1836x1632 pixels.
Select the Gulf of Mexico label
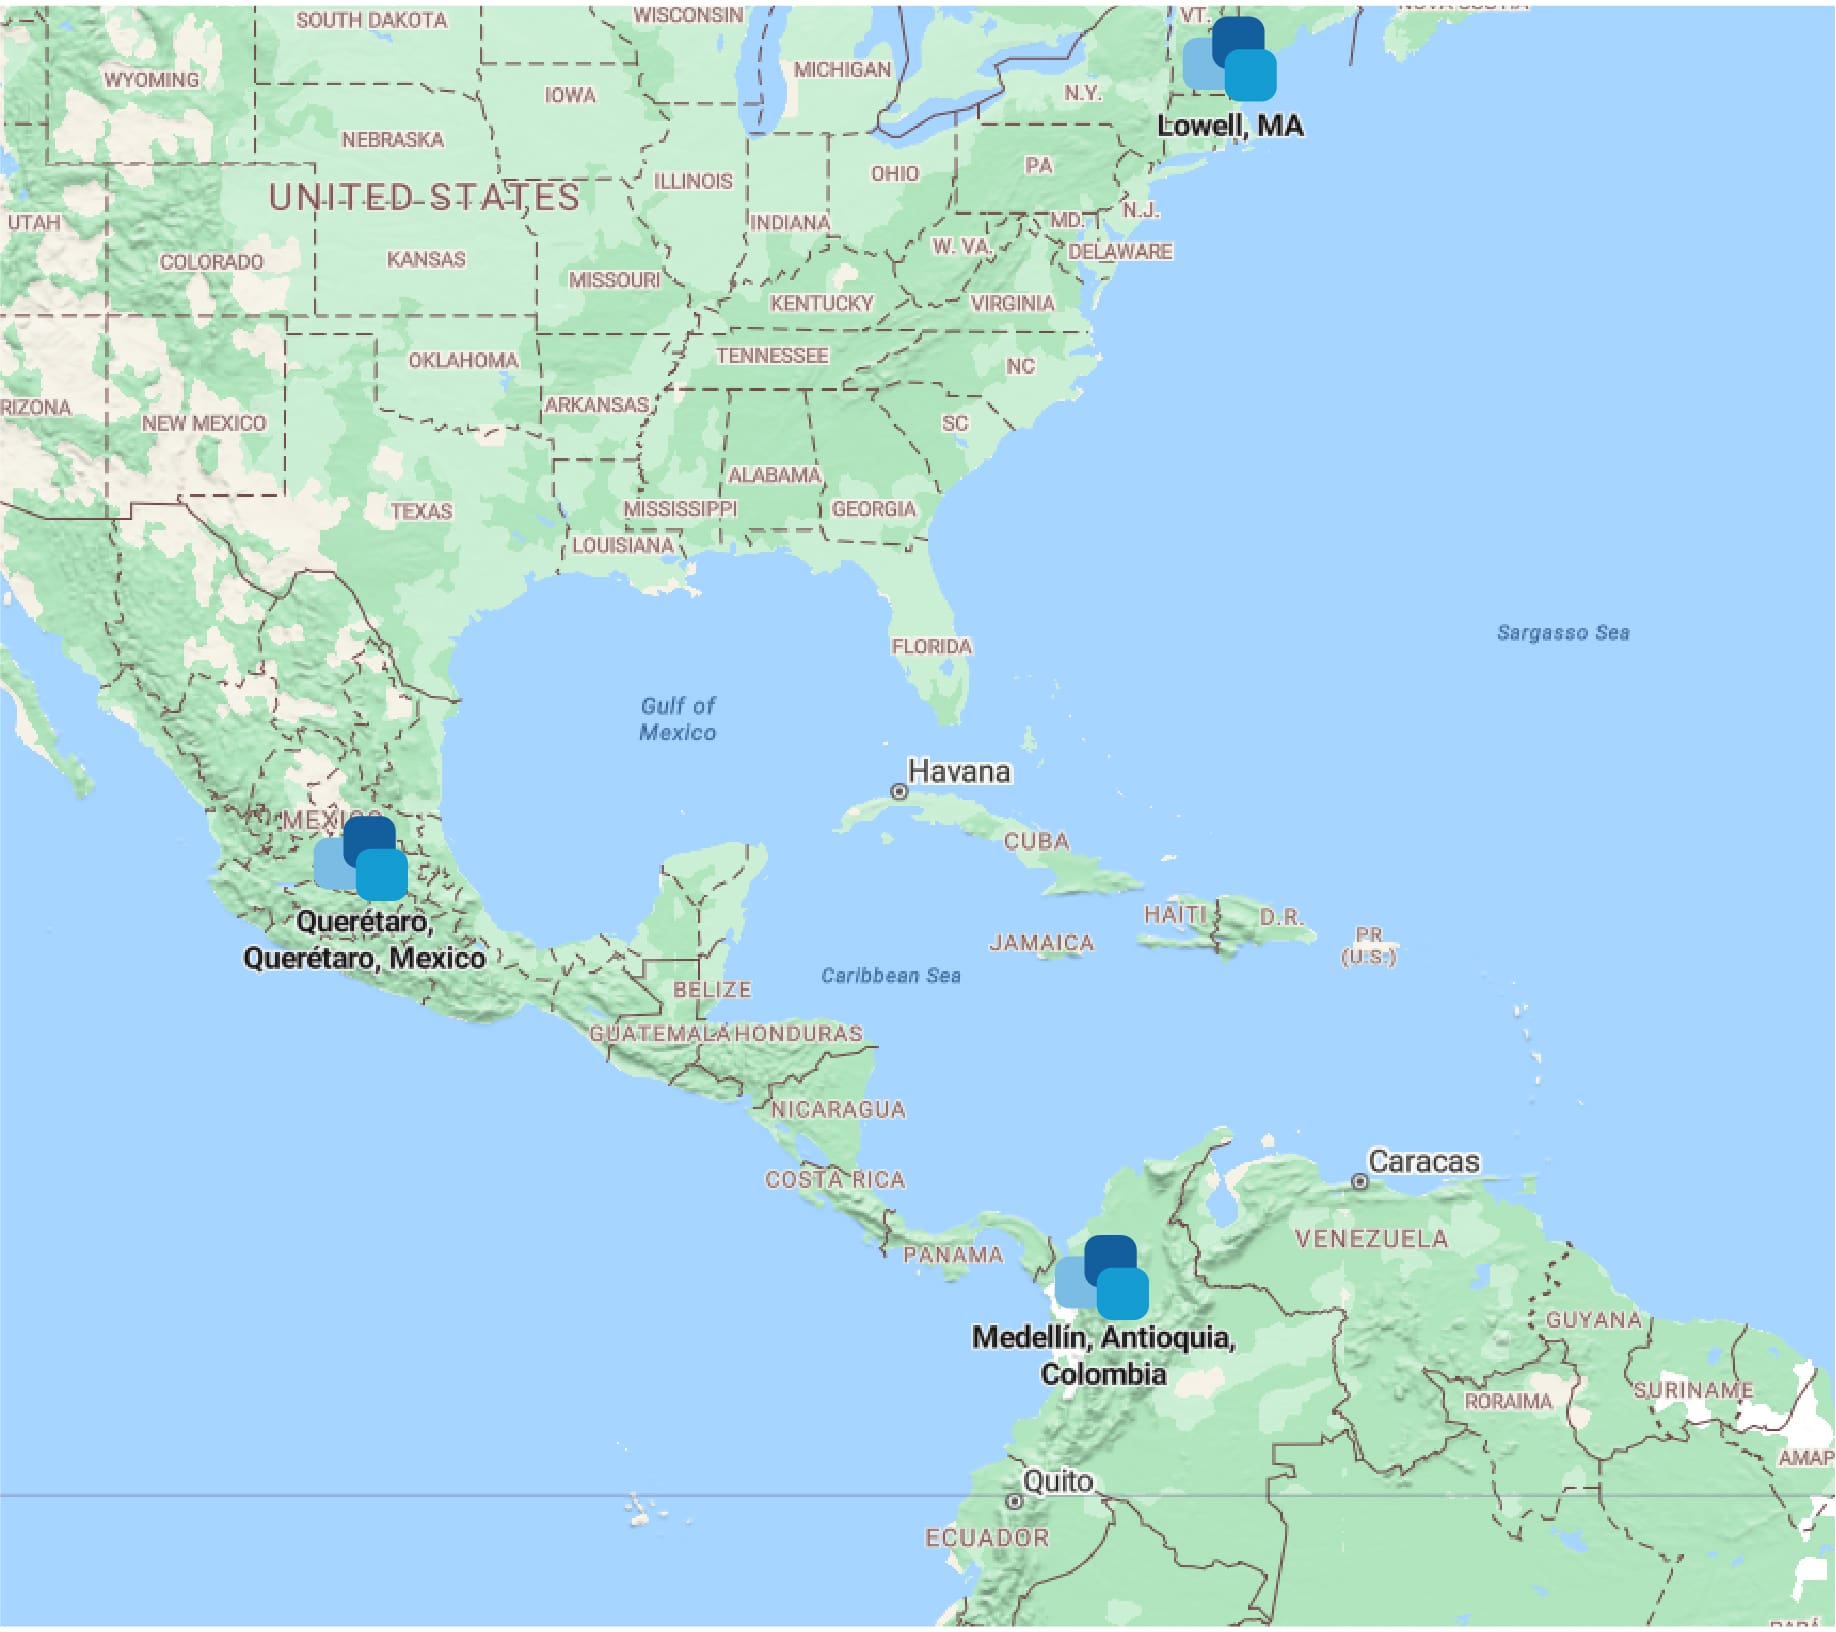(x=678, y=719)
